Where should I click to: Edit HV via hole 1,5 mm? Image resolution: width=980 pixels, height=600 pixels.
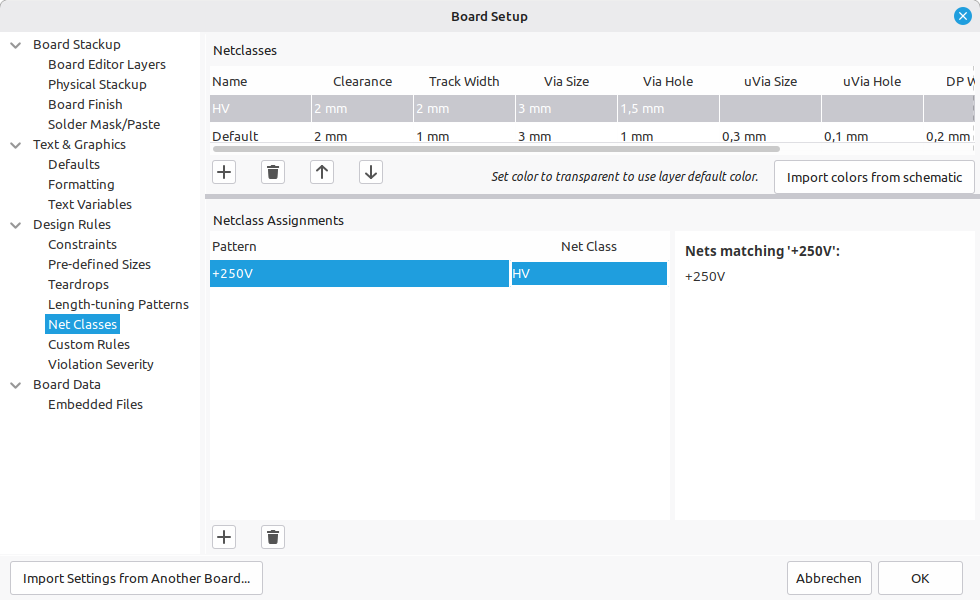668,109
